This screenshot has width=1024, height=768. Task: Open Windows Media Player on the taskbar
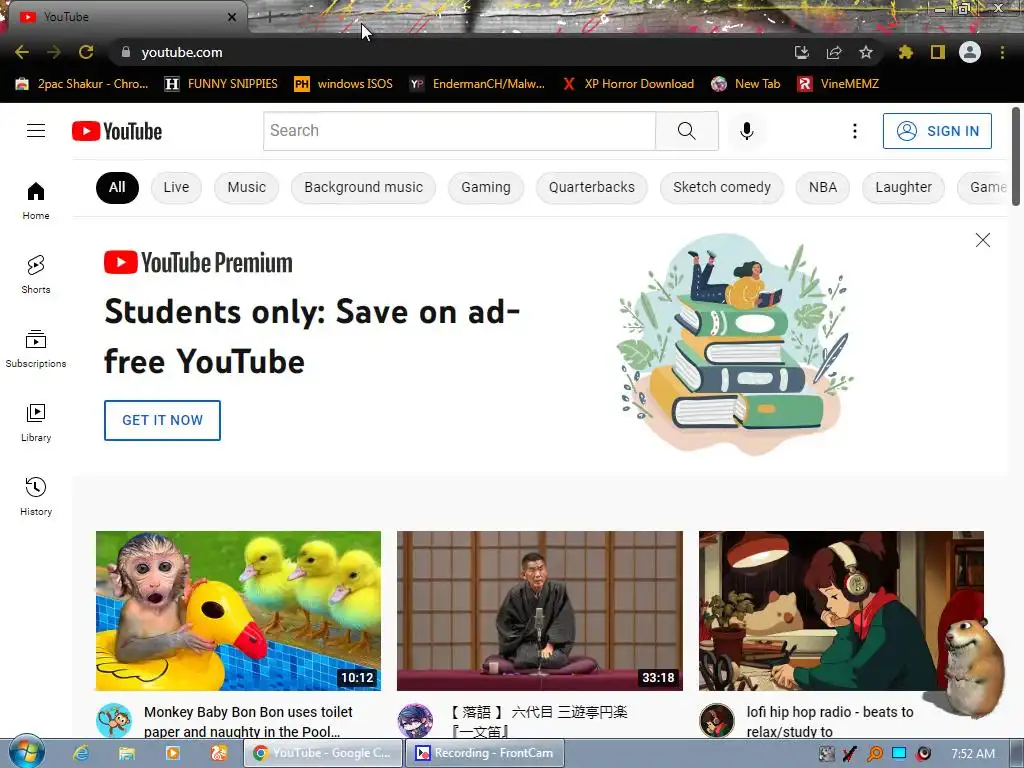(x=172, y=753)
